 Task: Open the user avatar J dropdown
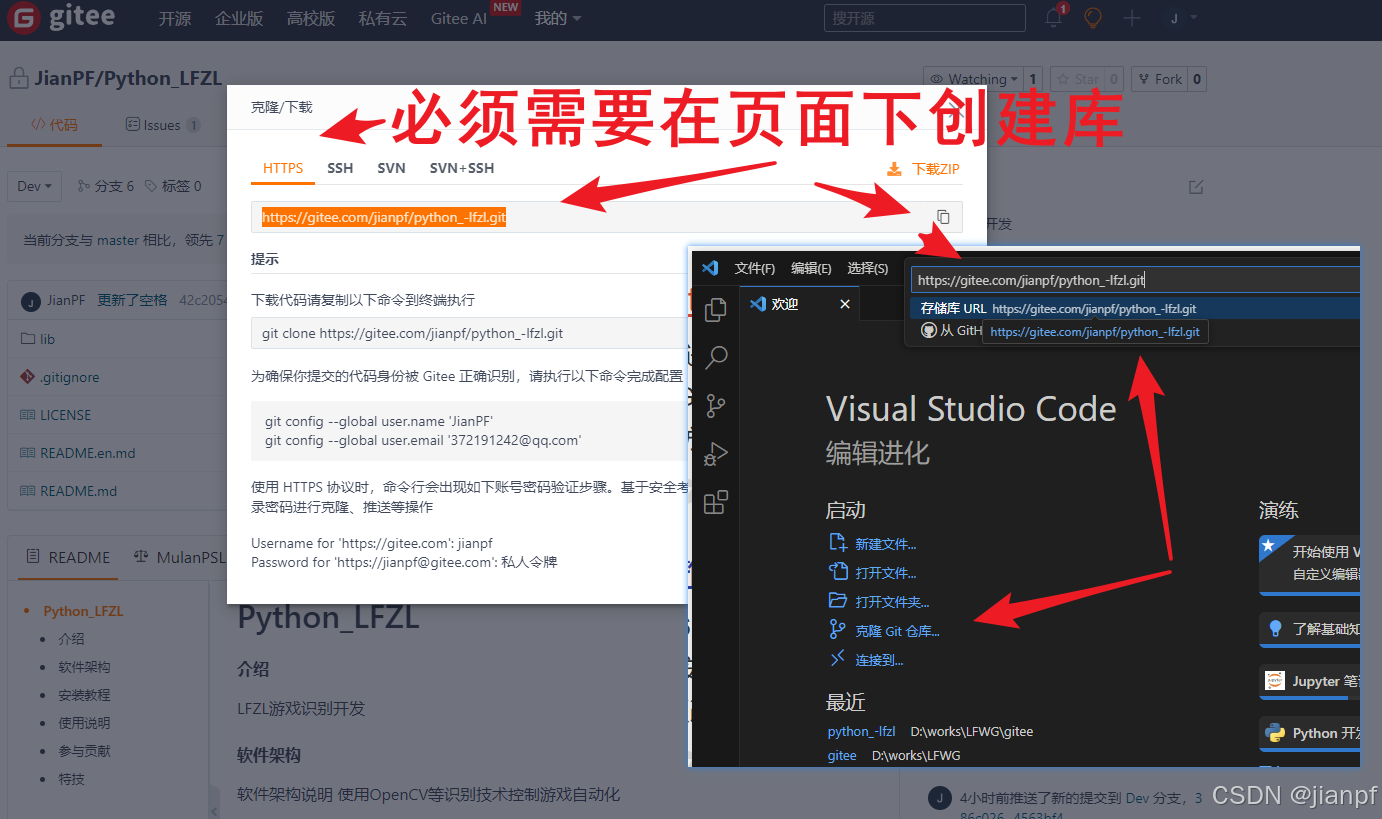pos(1183,18)
